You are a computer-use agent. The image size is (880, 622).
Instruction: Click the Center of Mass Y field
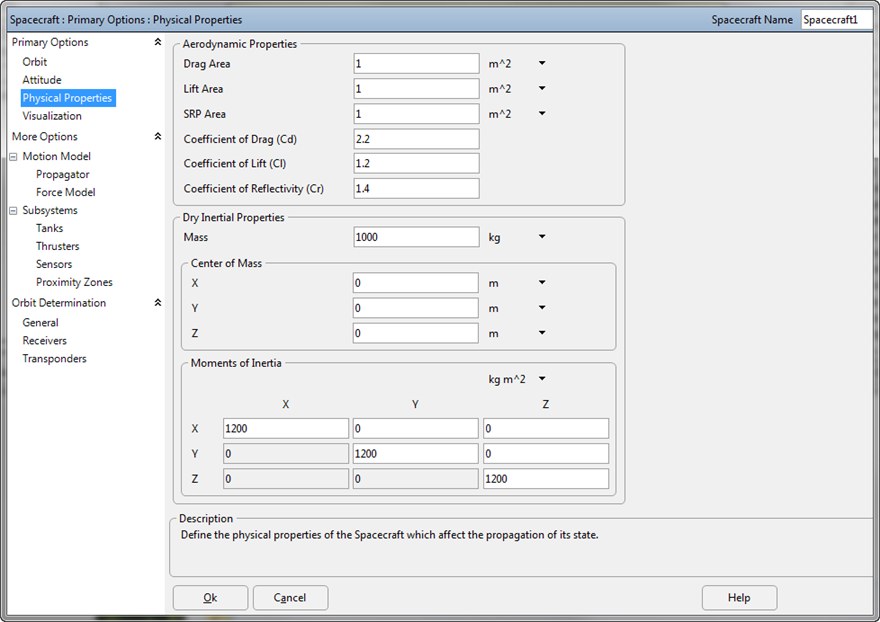pyautogui.click(x=415, y=308)
